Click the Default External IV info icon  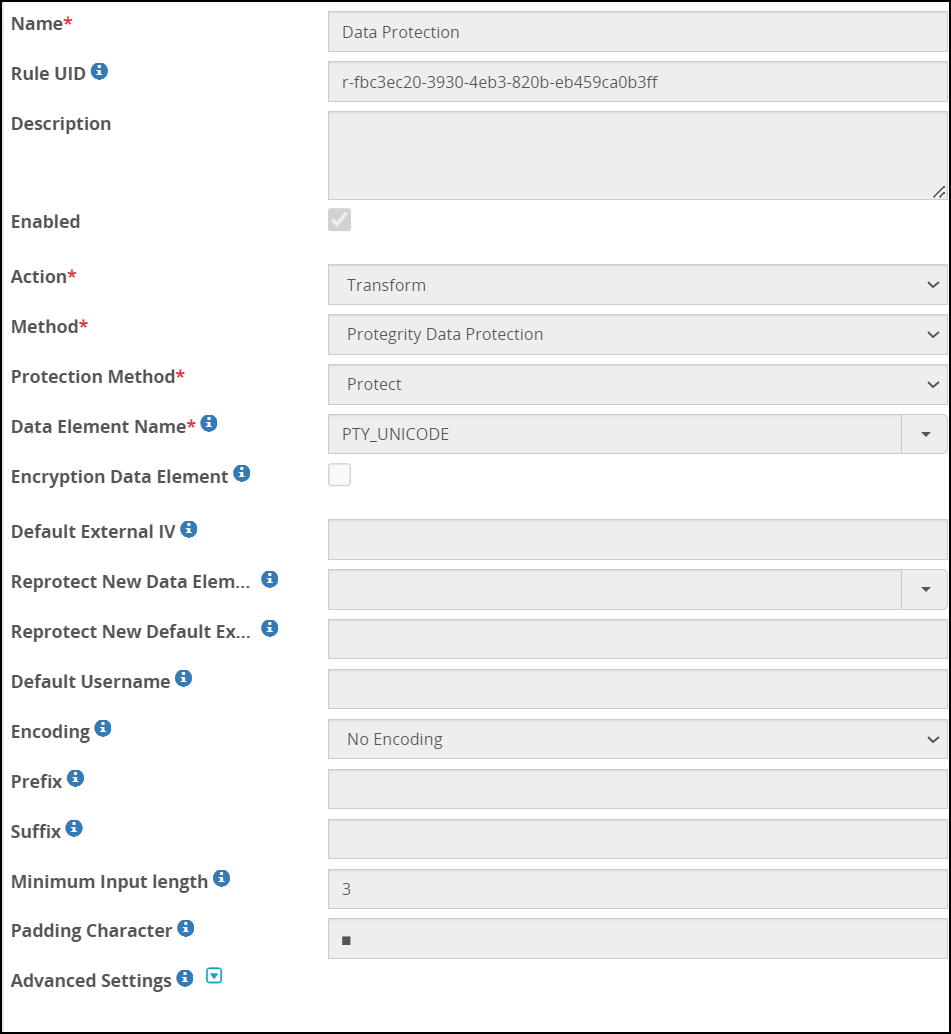click(x=188, y=529)
